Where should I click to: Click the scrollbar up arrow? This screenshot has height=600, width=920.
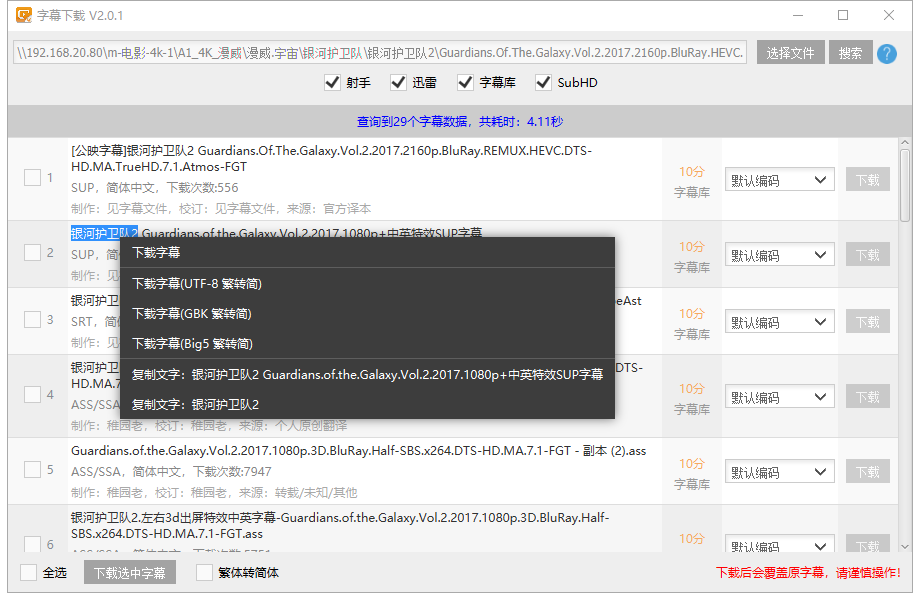(905, 143)
